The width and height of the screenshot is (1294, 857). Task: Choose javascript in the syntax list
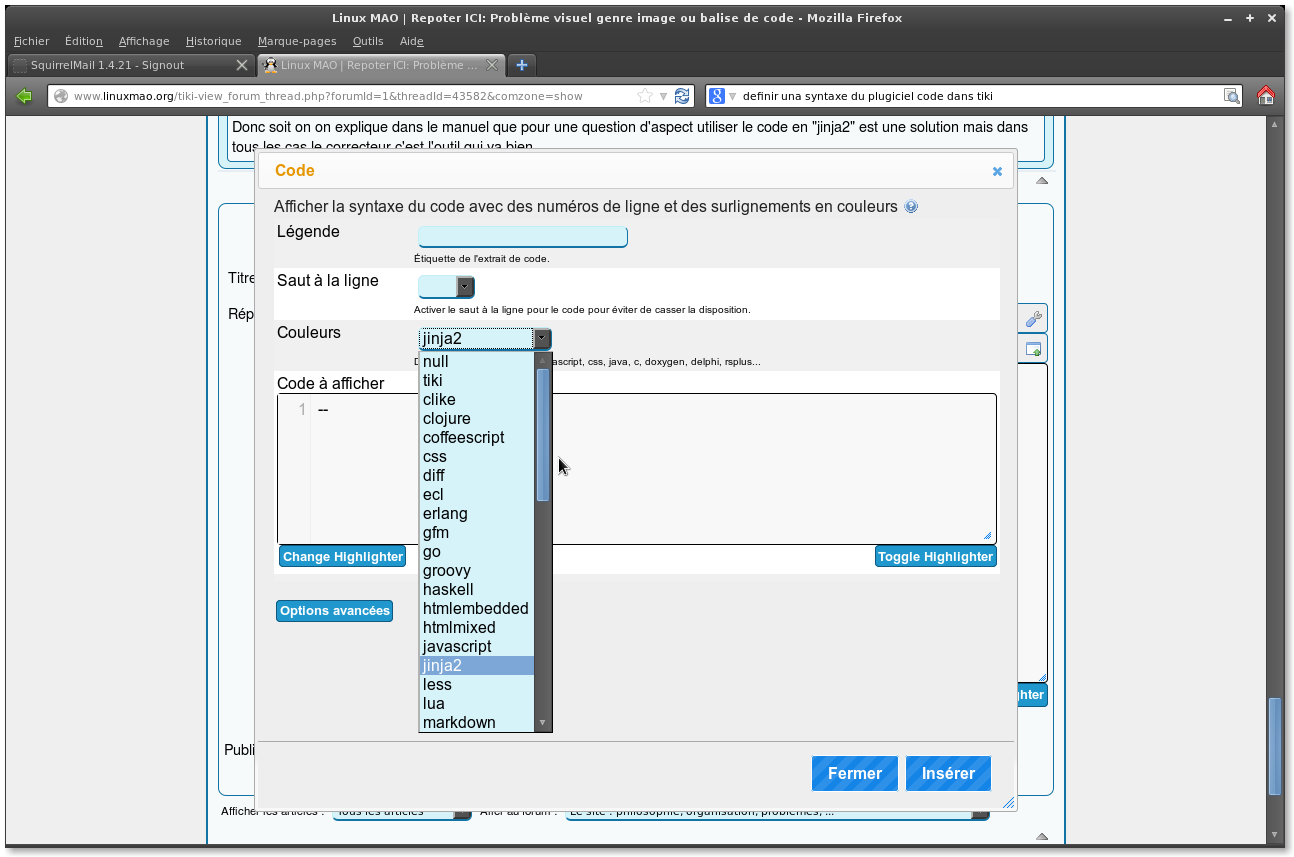tap(457, 646)
